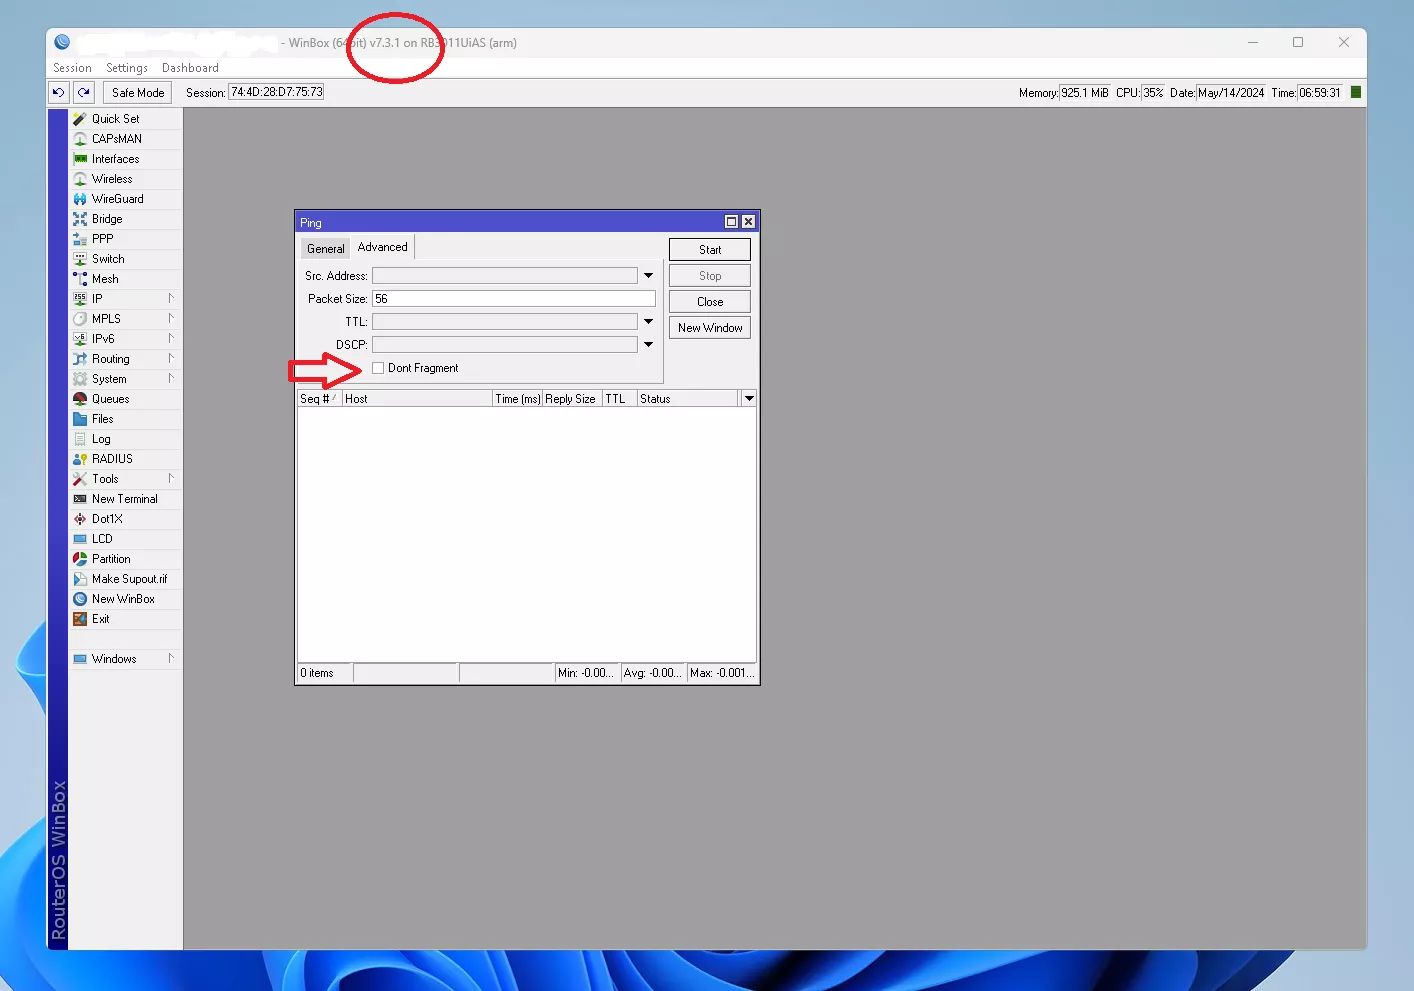
Task: Open WireGuard from the sidebar
Action: pyautogui.click(x=117, y=199)
